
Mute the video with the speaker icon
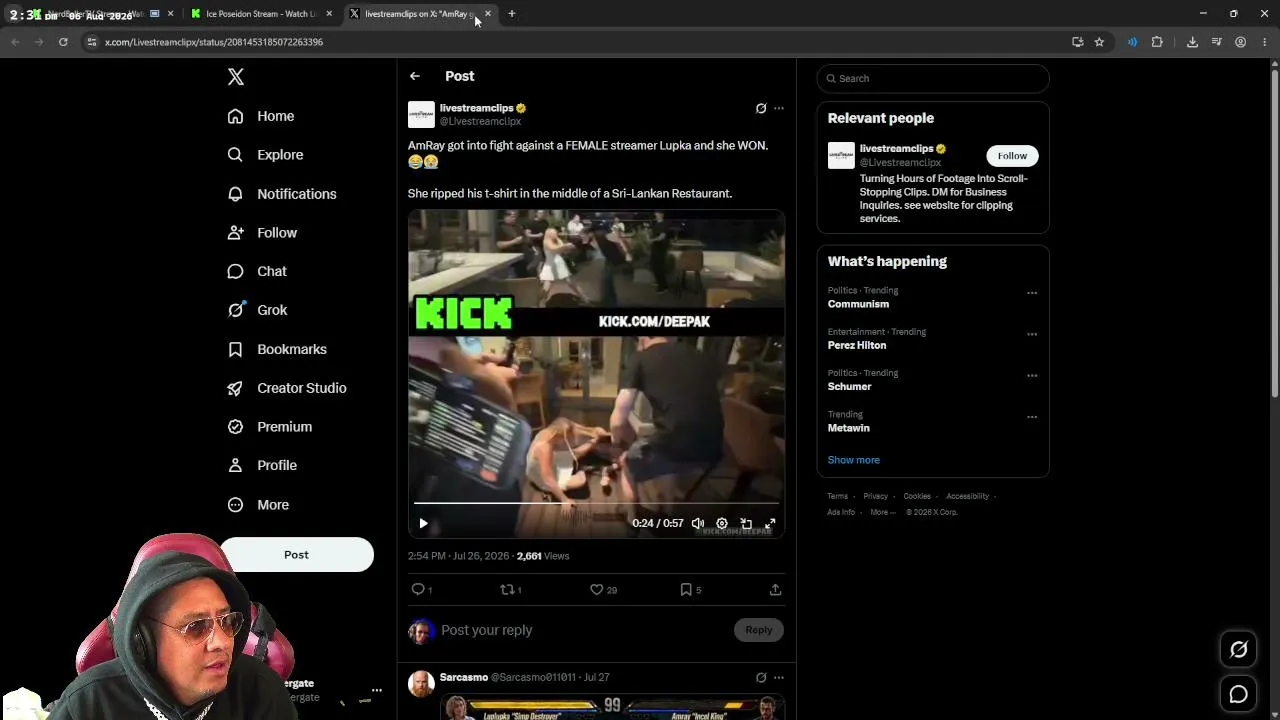[x=698, y=523]
